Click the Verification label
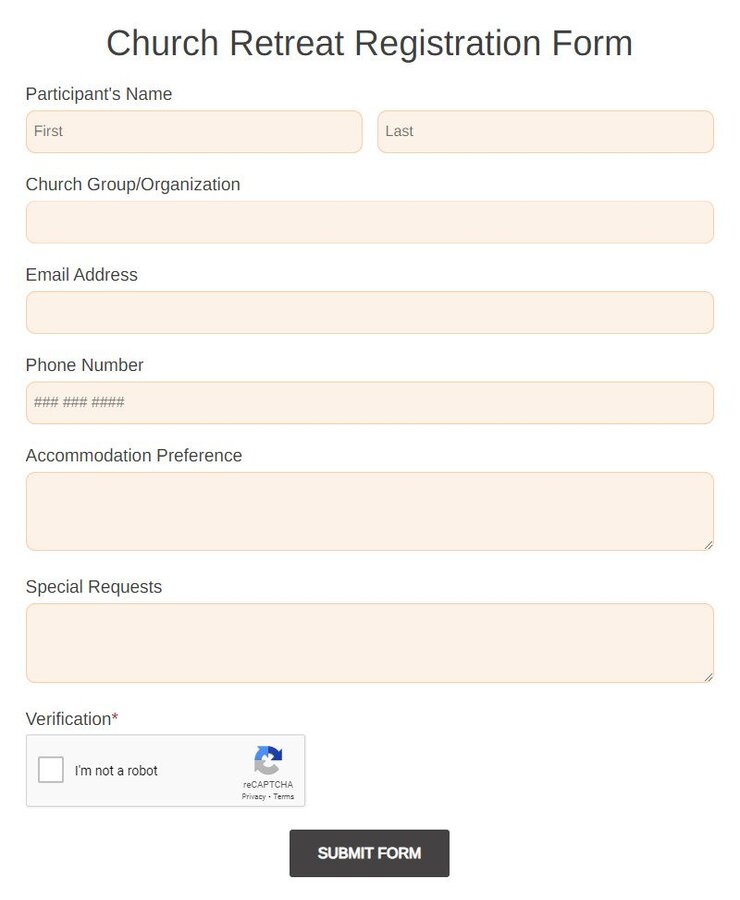This screenshot has height=900, width=740. pos(68,718)
